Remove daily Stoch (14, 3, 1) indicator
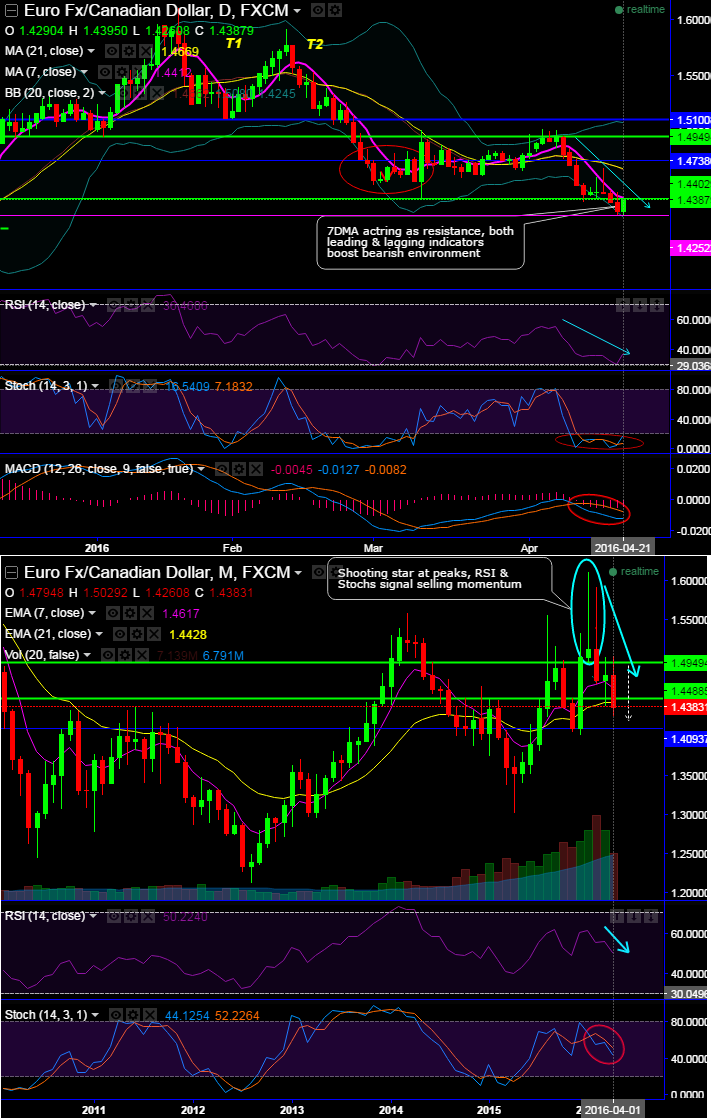This screenshot has height=1119, width=711. coord(150,386)
